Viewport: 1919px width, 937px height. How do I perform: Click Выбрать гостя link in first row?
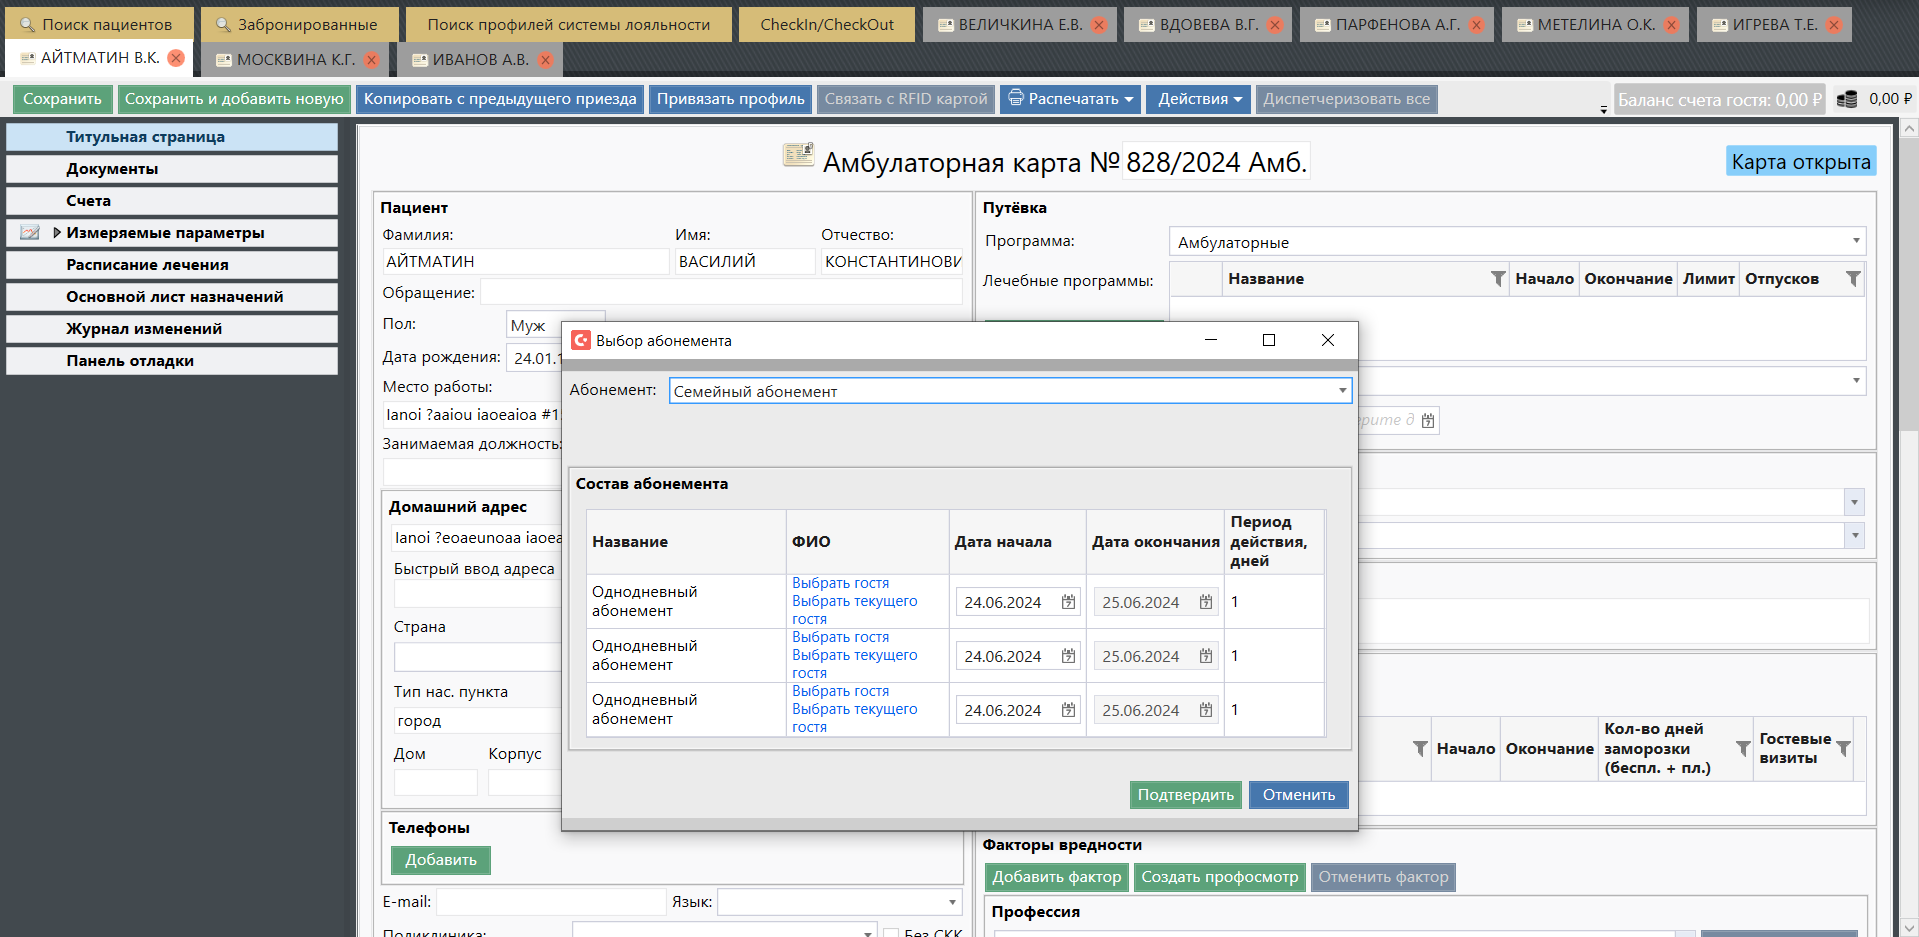coord(840,583)
